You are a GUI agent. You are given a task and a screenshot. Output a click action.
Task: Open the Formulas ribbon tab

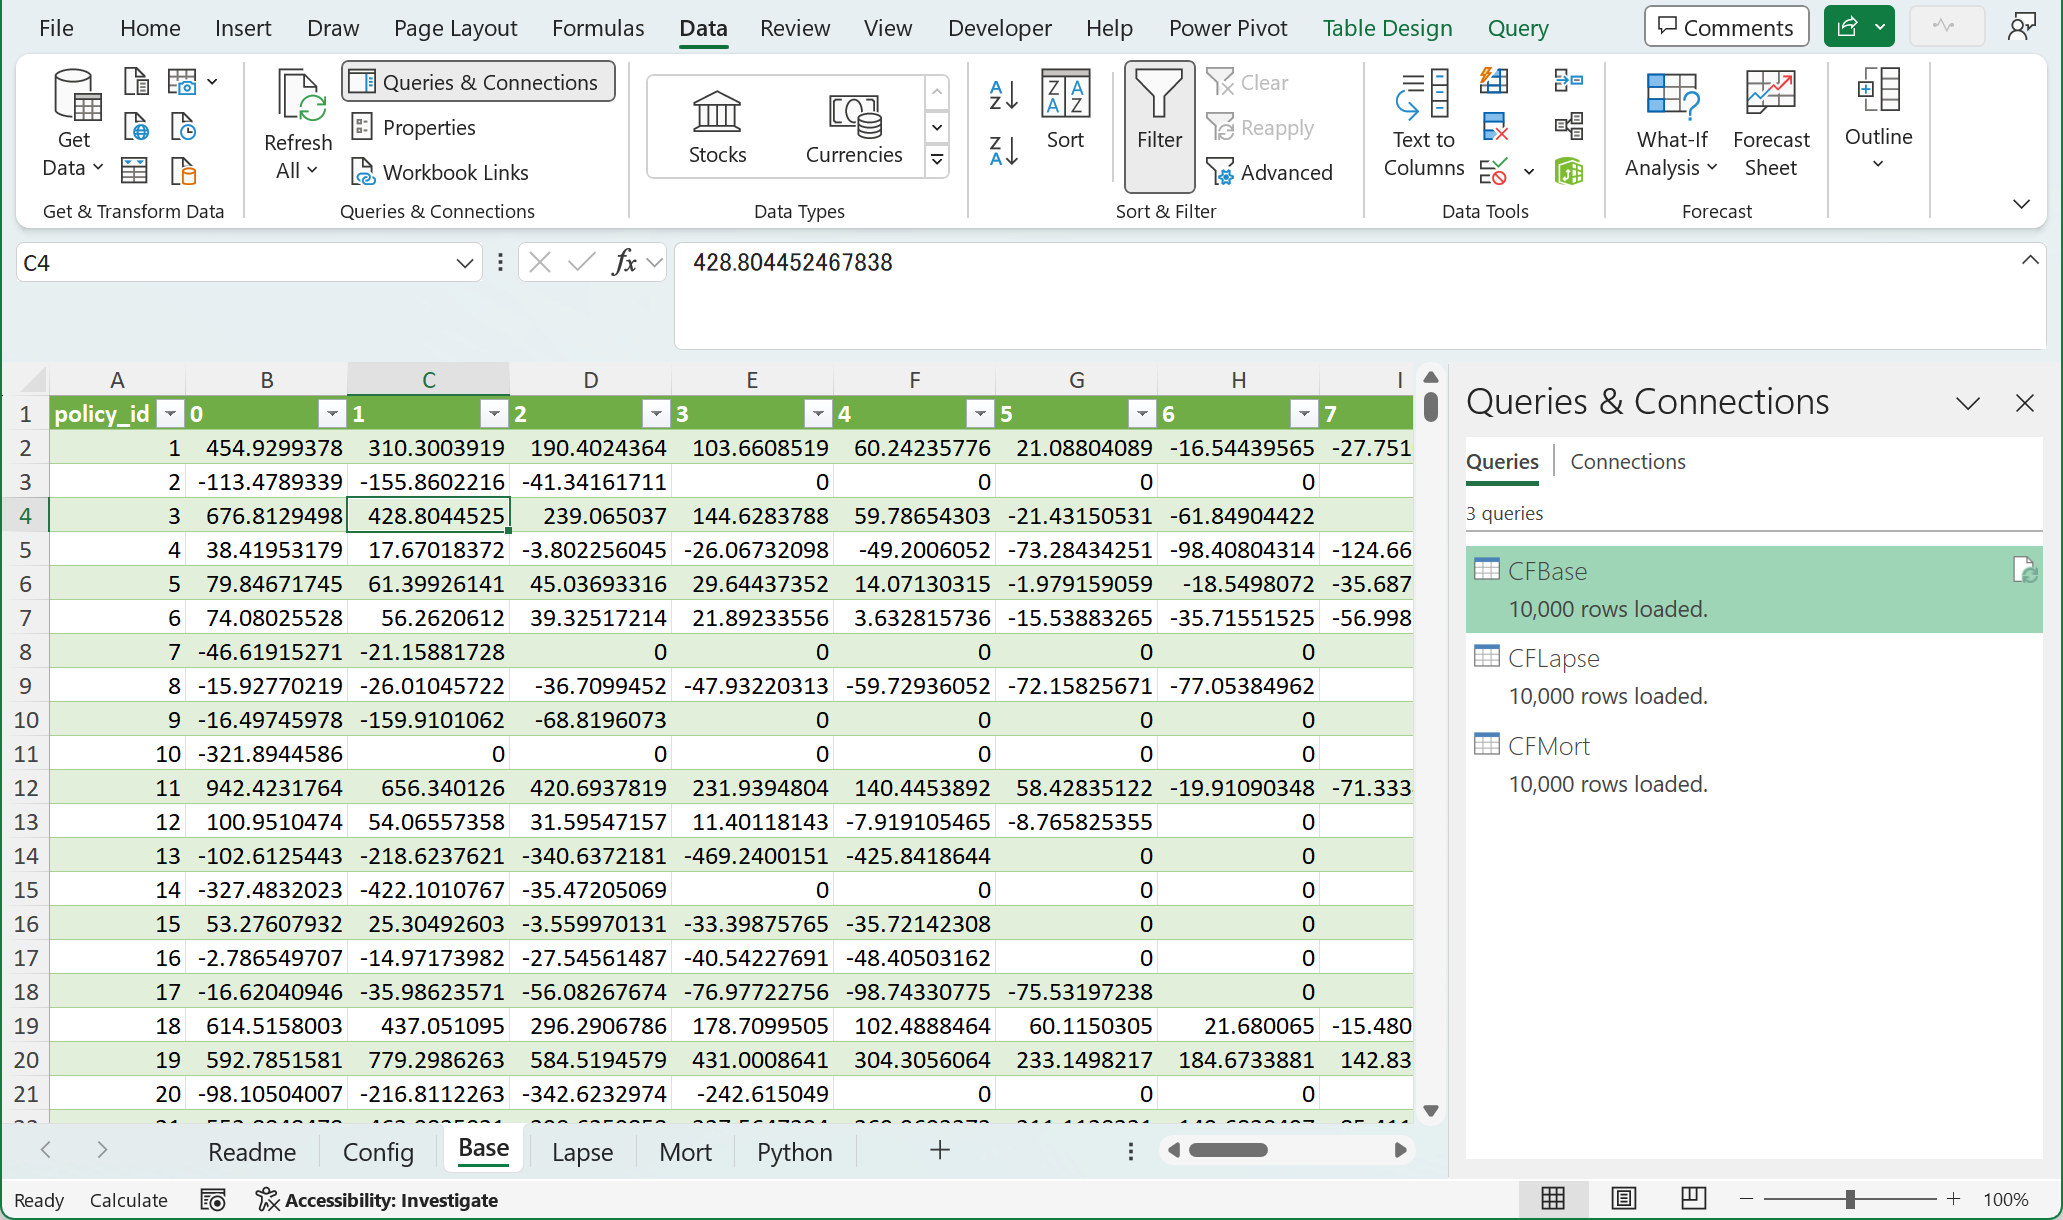point(598,28)
